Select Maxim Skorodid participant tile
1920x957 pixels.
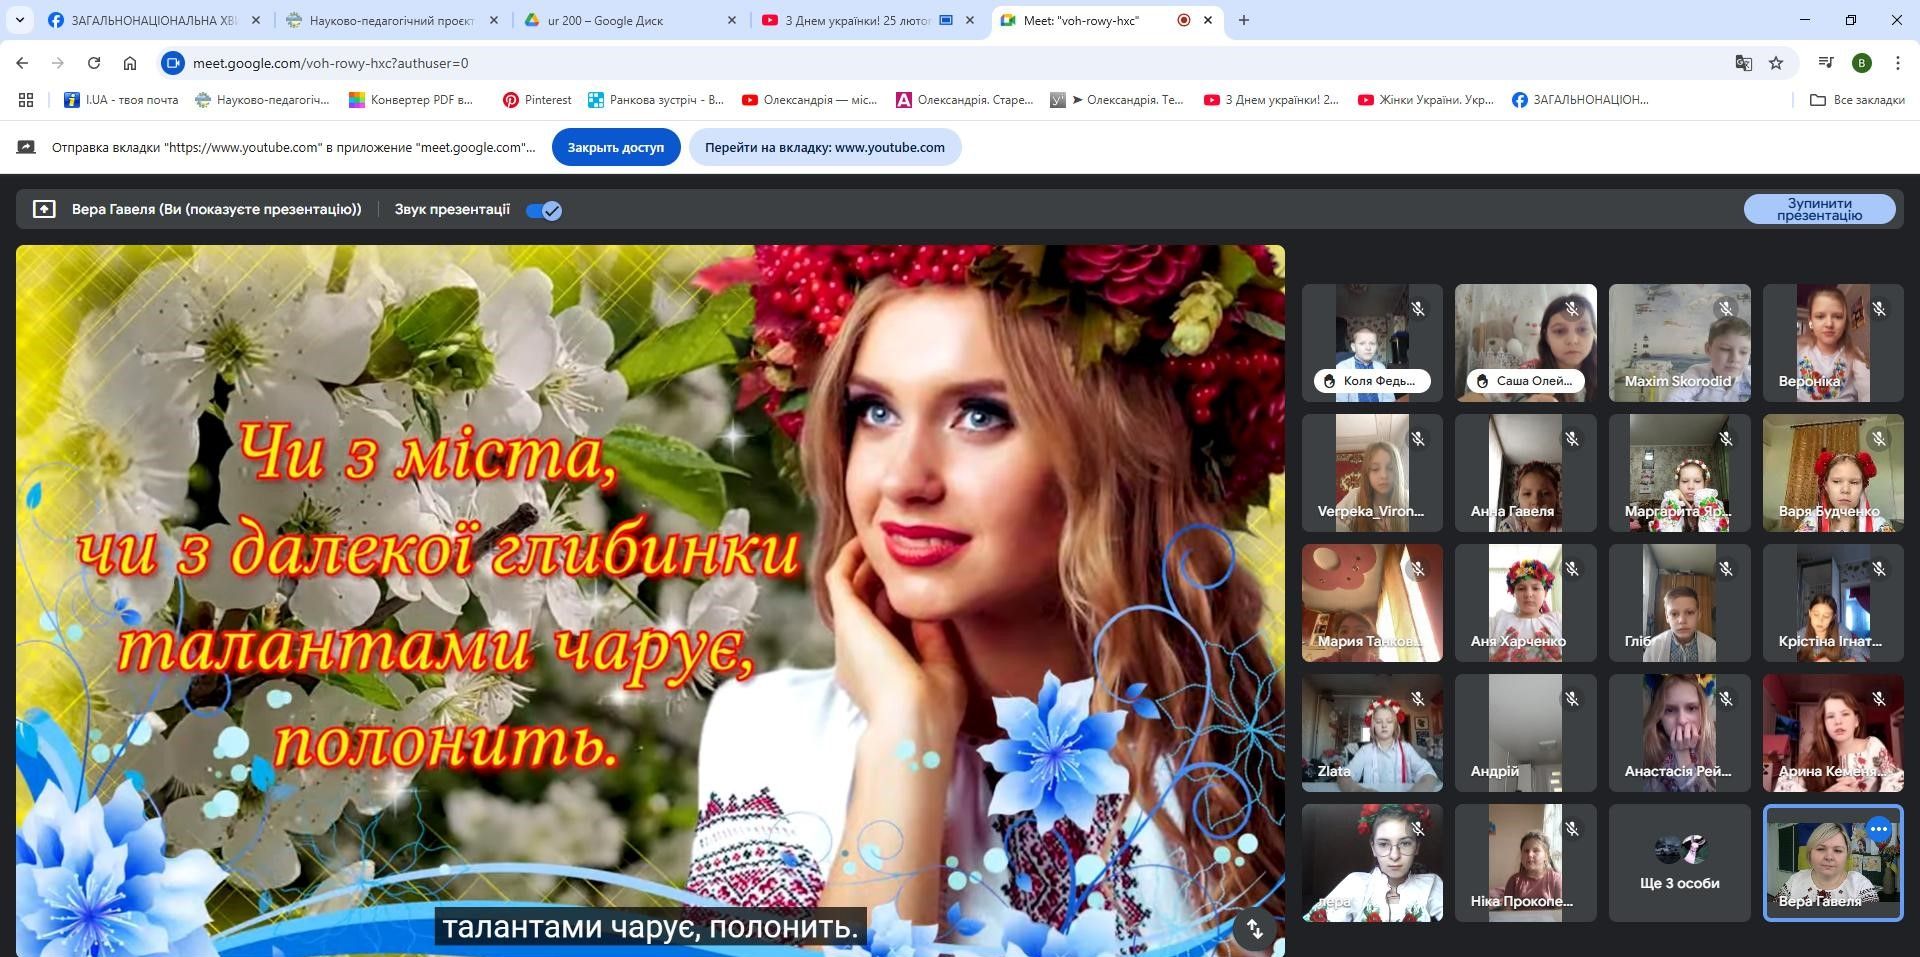[x=1680, y=343]
